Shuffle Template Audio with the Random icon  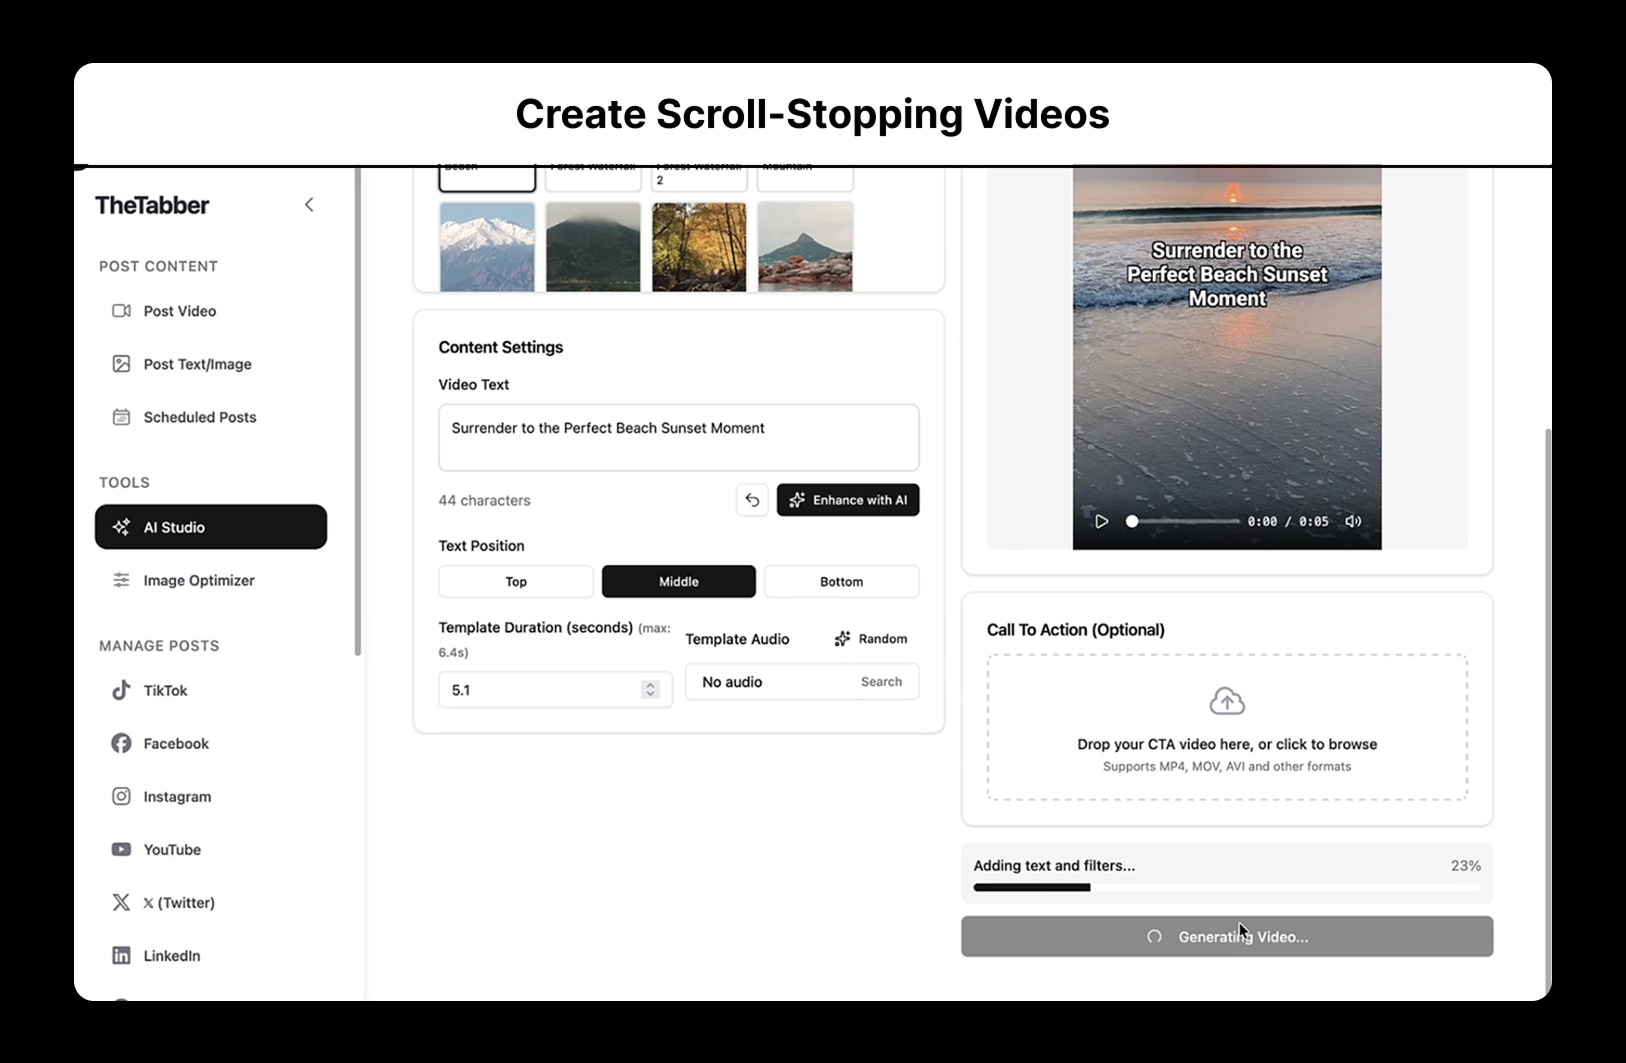(843, 639)
